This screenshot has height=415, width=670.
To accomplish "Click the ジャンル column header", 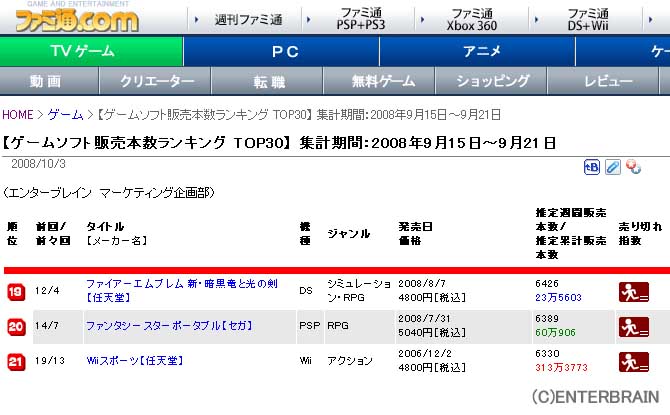I will coord(348,234).
